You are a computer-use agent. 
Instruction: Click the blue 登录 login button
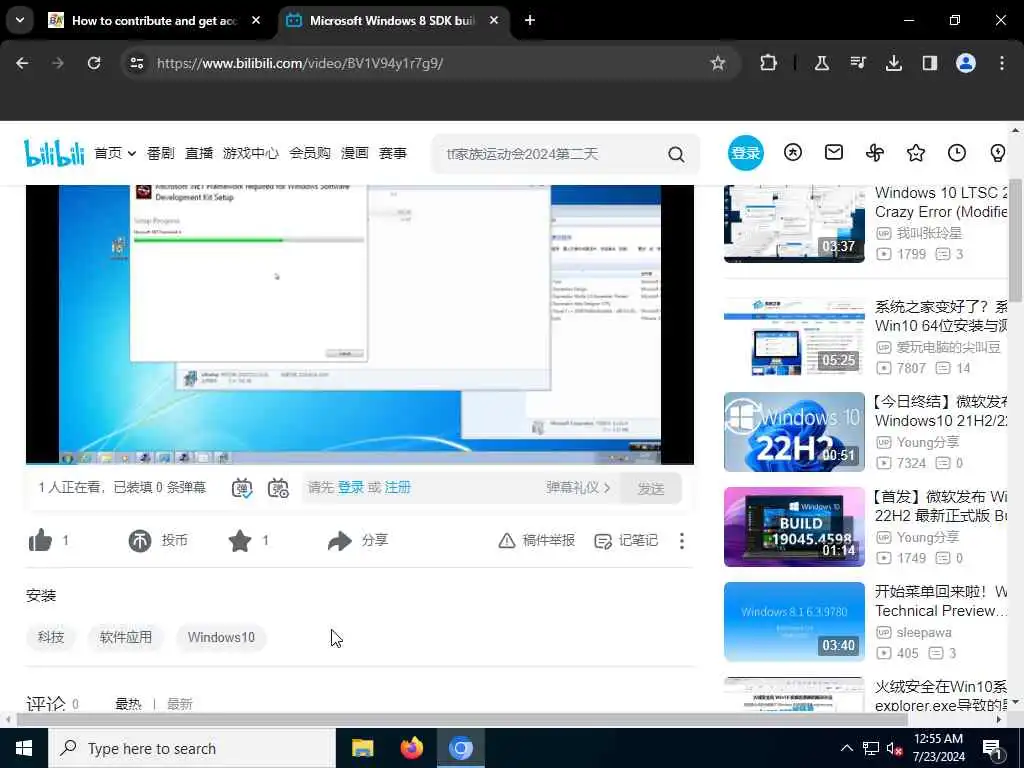[x=746, y=153]
